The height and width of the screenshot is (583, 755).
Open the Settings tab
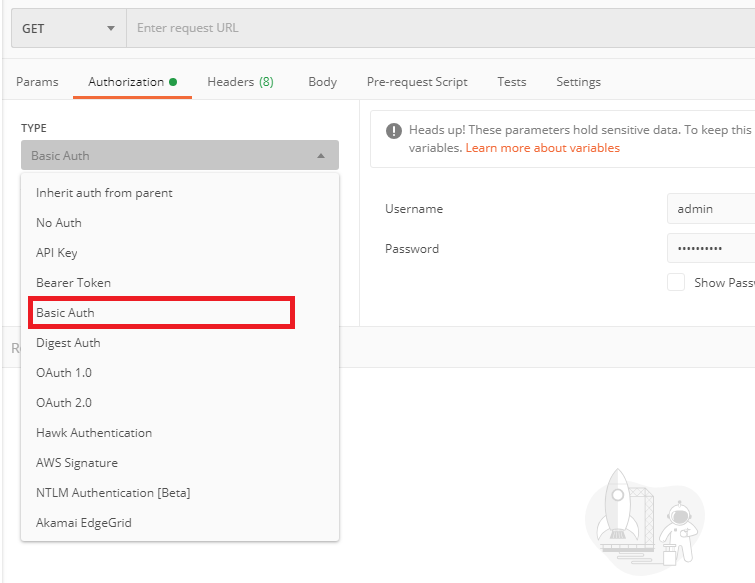pyautogui.click(x=578, y=82)
